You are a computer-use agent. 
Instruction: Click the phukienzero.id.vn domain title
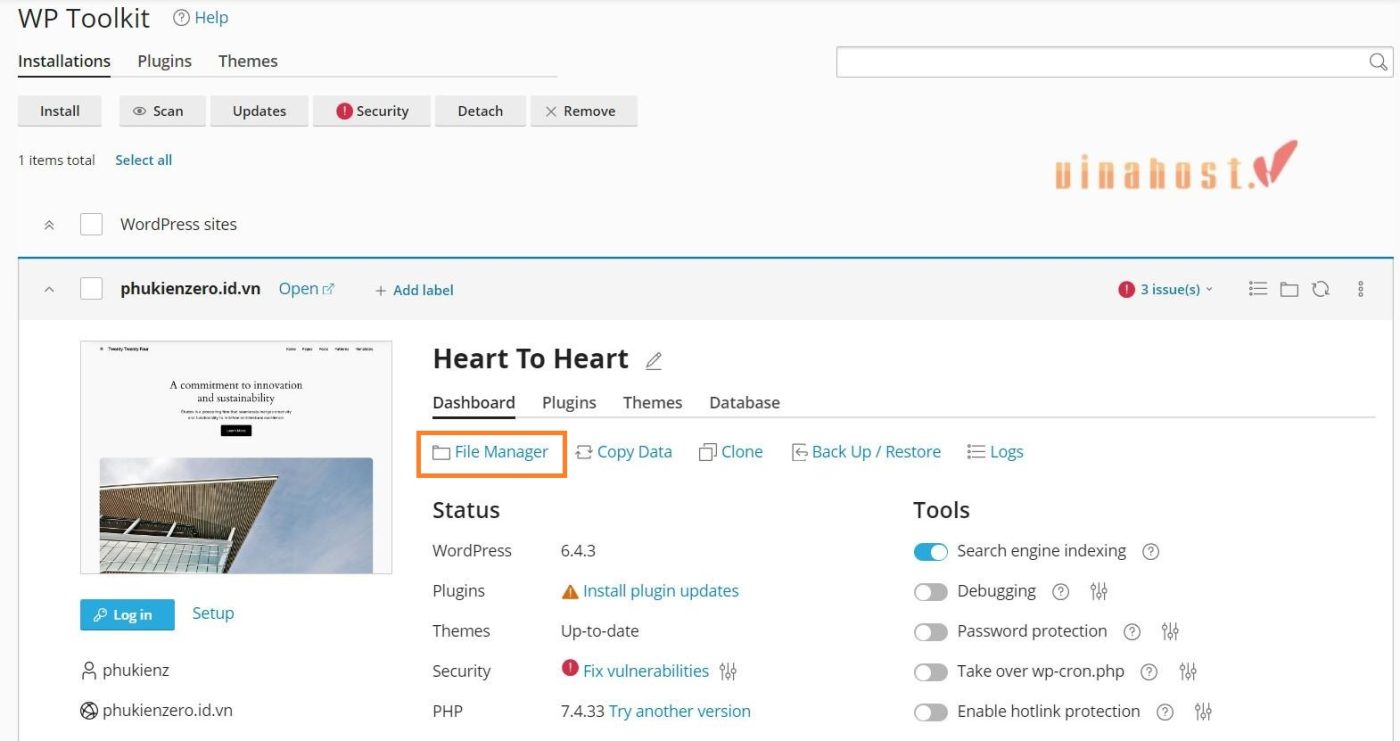[190, 289]
